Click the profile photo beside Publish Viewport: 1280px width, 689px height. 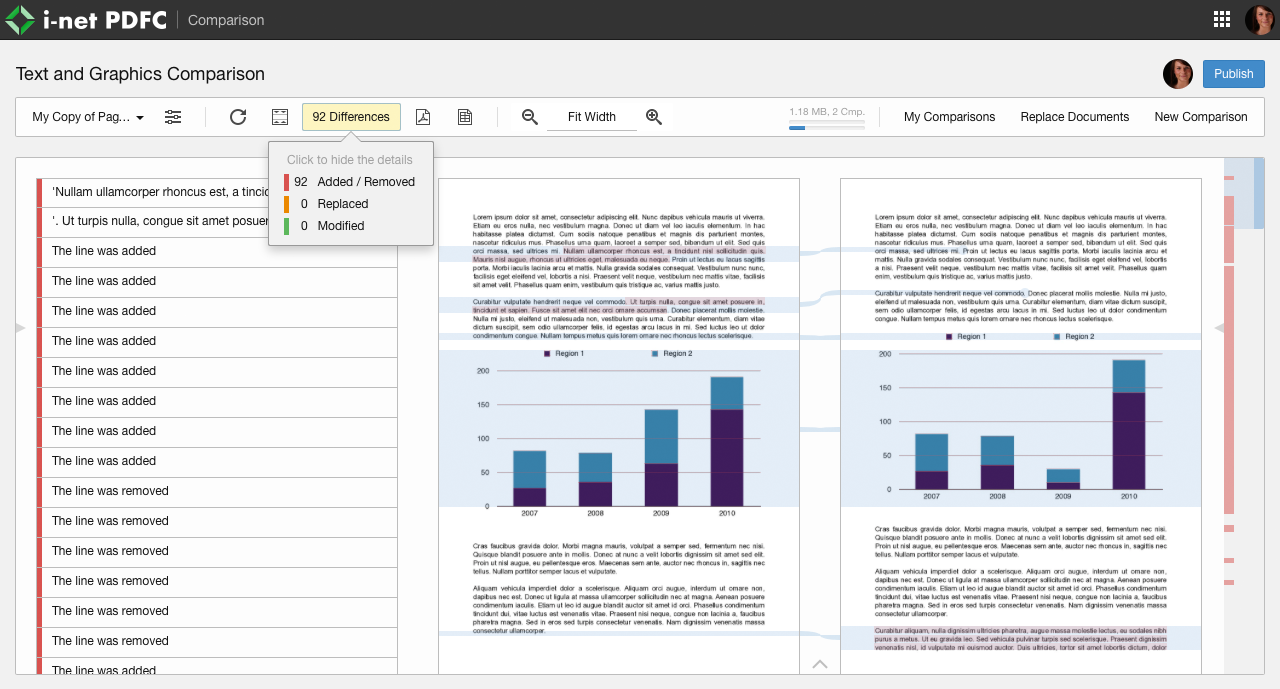pyautogui.click(x=1178, y=74)
